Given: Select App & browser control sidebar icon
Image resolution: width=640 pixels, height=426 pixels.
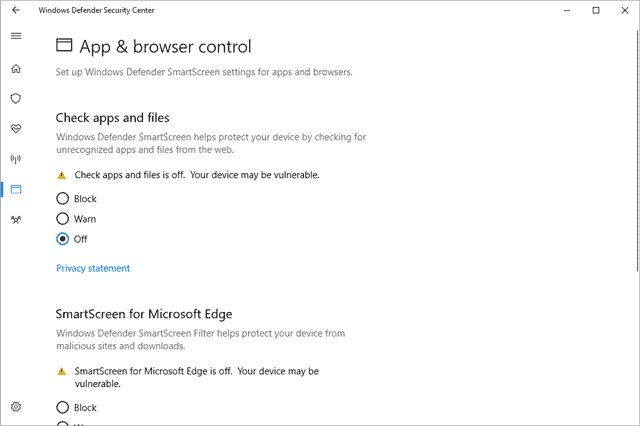Looking at the screenshot, I should click(16, 189).
